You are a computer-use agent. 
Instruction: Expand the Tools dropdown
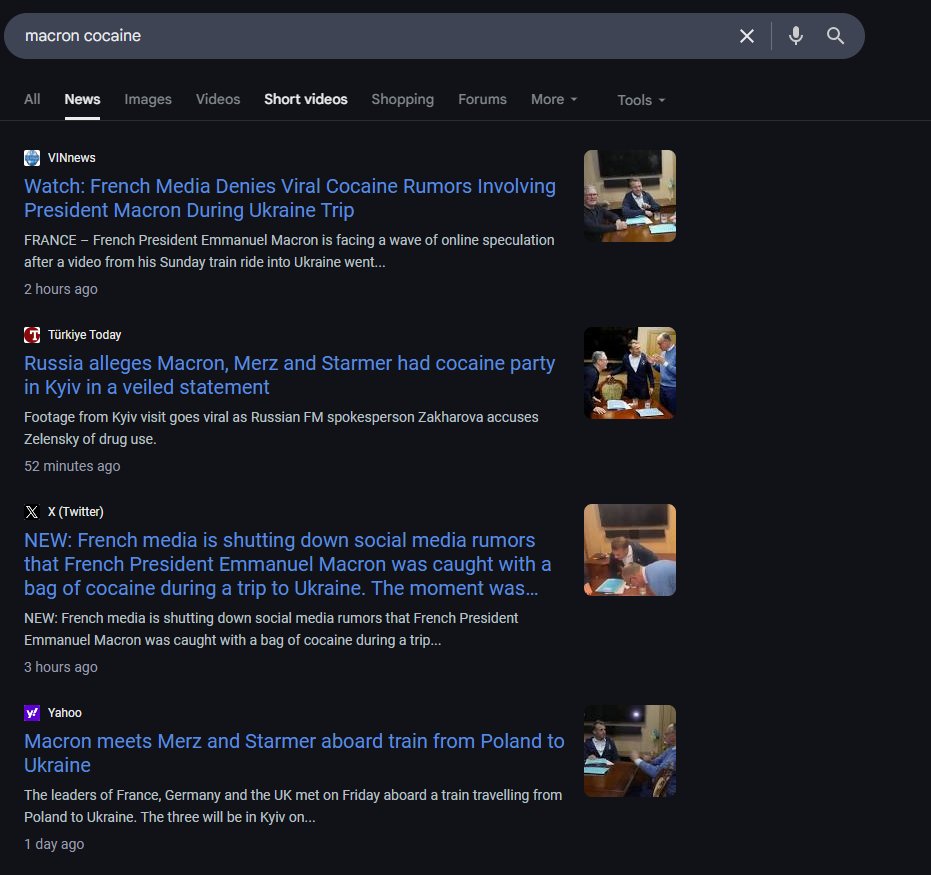641,100
